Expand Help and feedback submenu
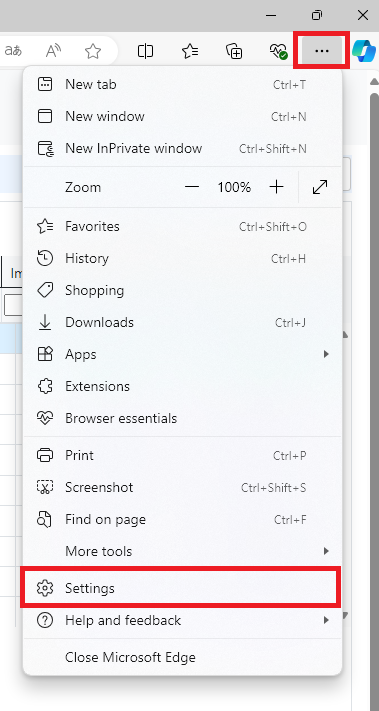This screenshot has width=379, height=711. click(183, 620)
